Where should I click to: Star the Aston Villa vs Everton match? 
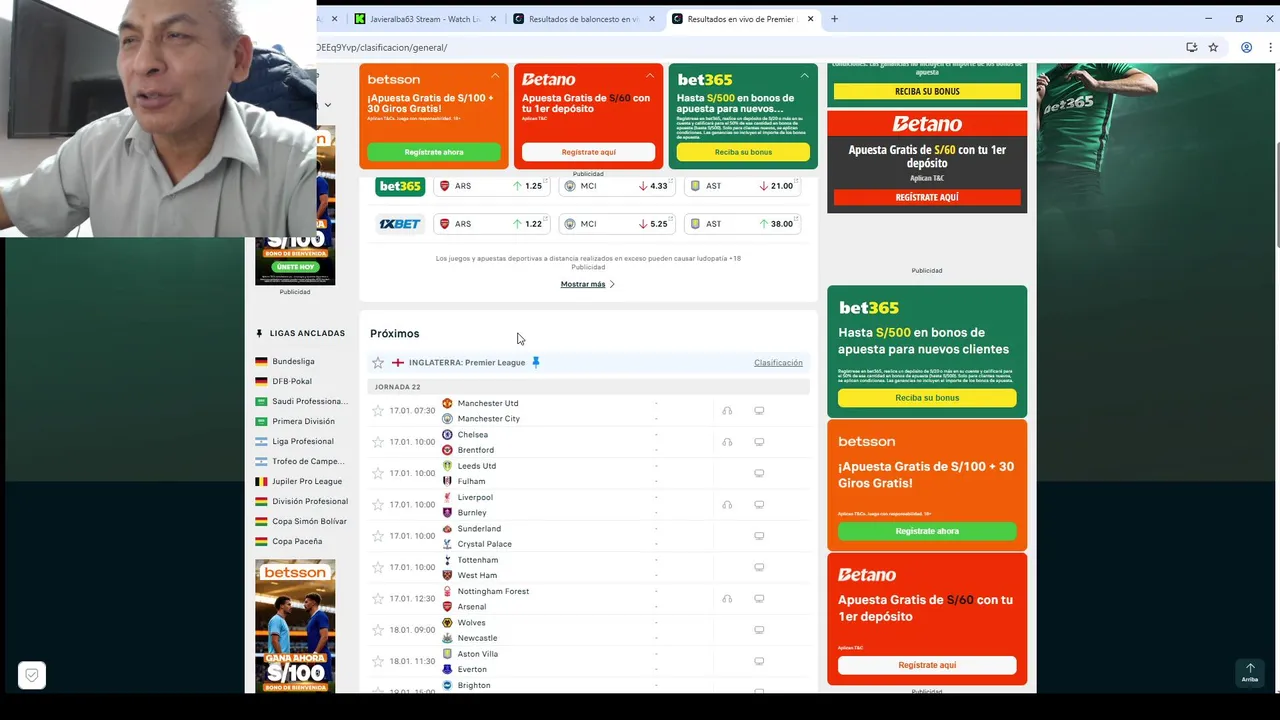click(378, 661)
